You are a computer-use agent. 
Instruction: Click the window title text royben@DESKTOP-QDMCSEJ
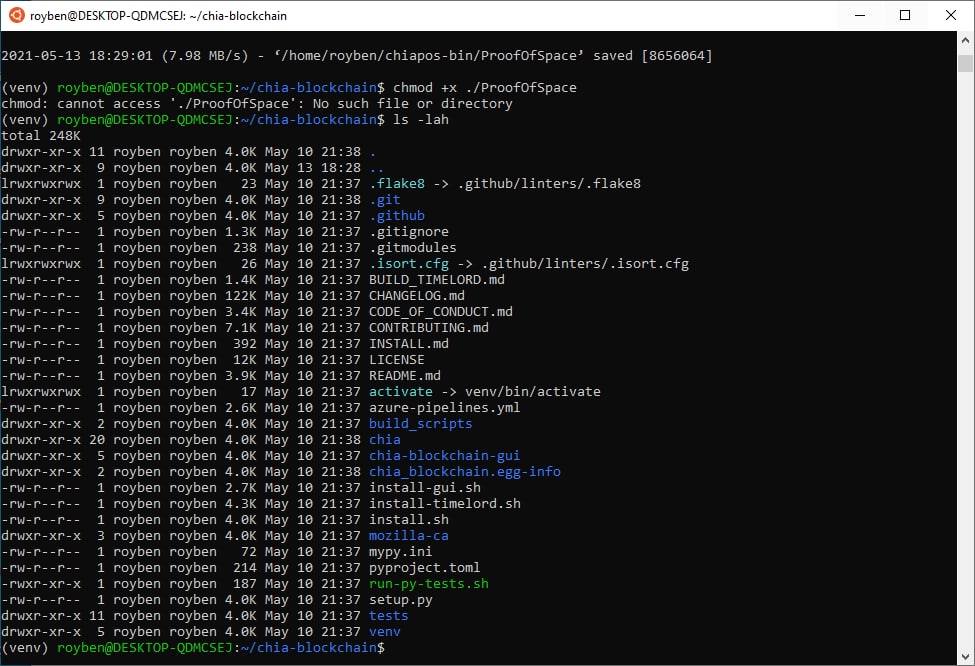(108, 16)
